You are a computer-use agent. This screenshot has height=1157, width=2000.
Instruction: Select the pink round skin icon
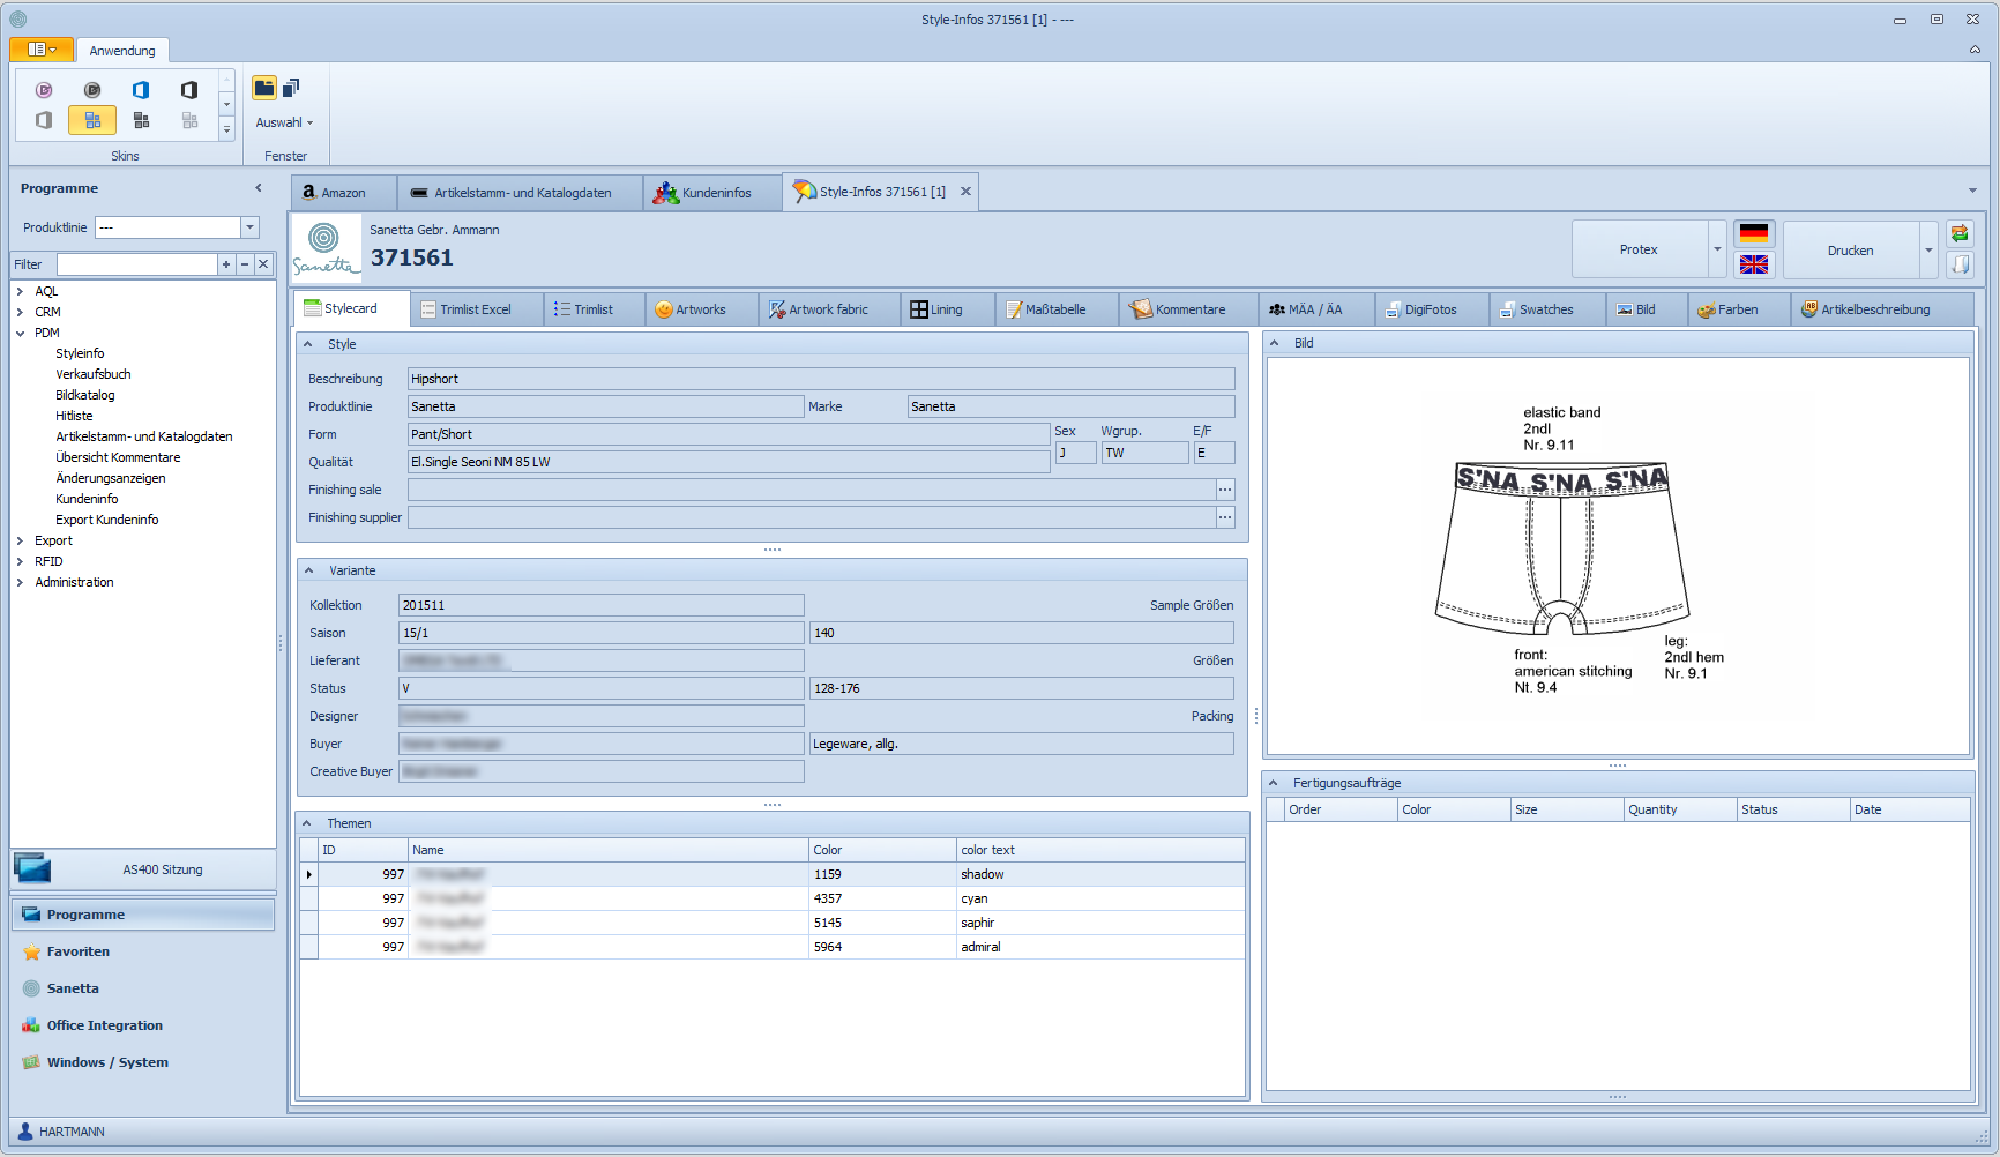pos(44,90)
